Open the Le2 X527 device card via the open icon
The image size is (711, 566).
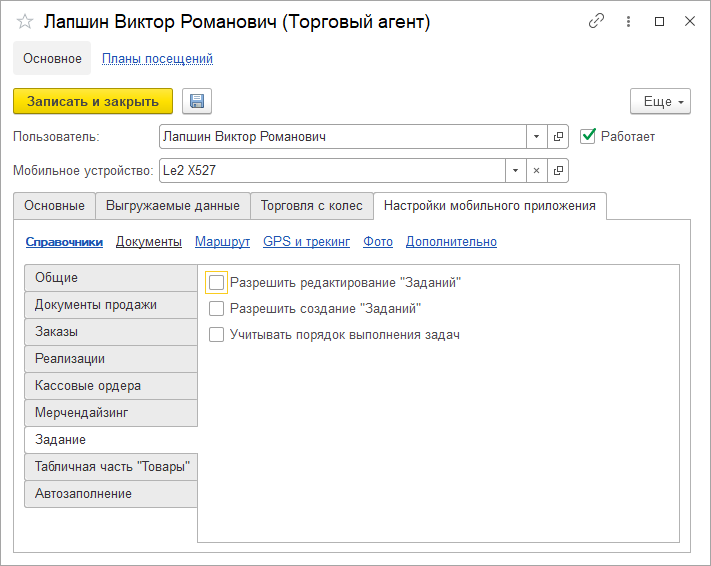pos(558,171)
